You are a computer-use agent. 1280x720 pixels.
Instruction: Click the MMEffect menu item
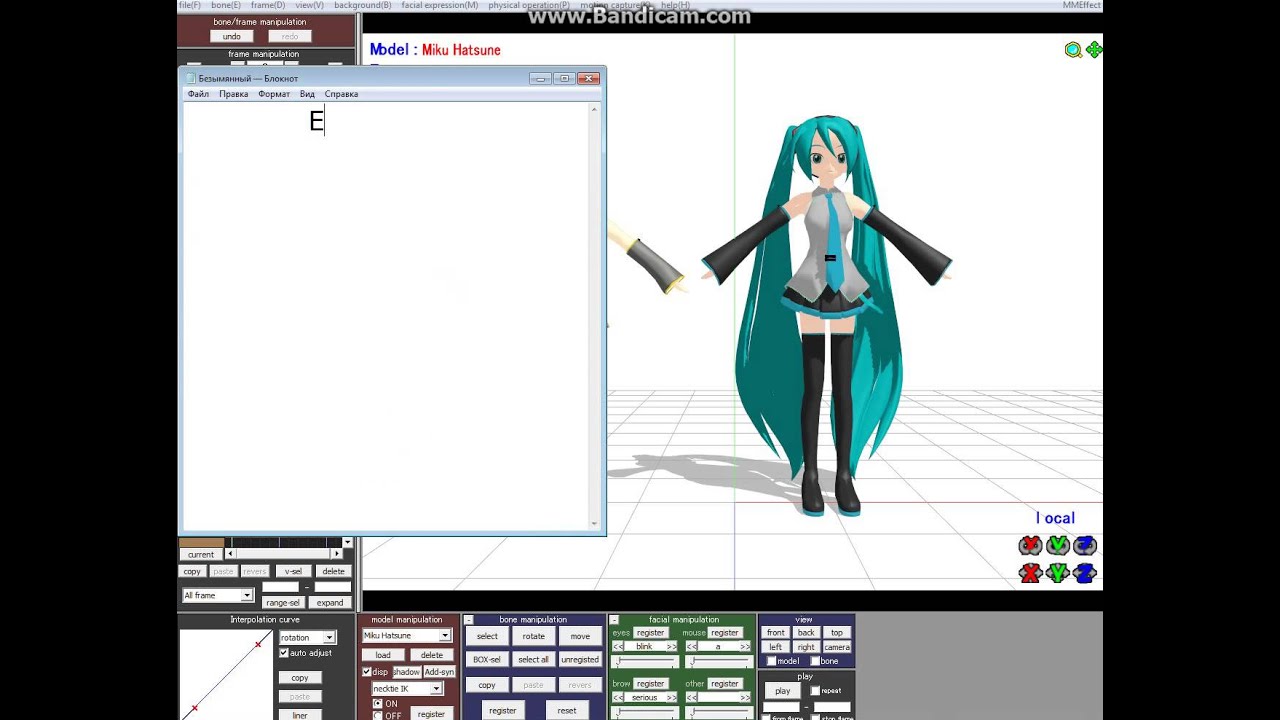[1081, 5]
